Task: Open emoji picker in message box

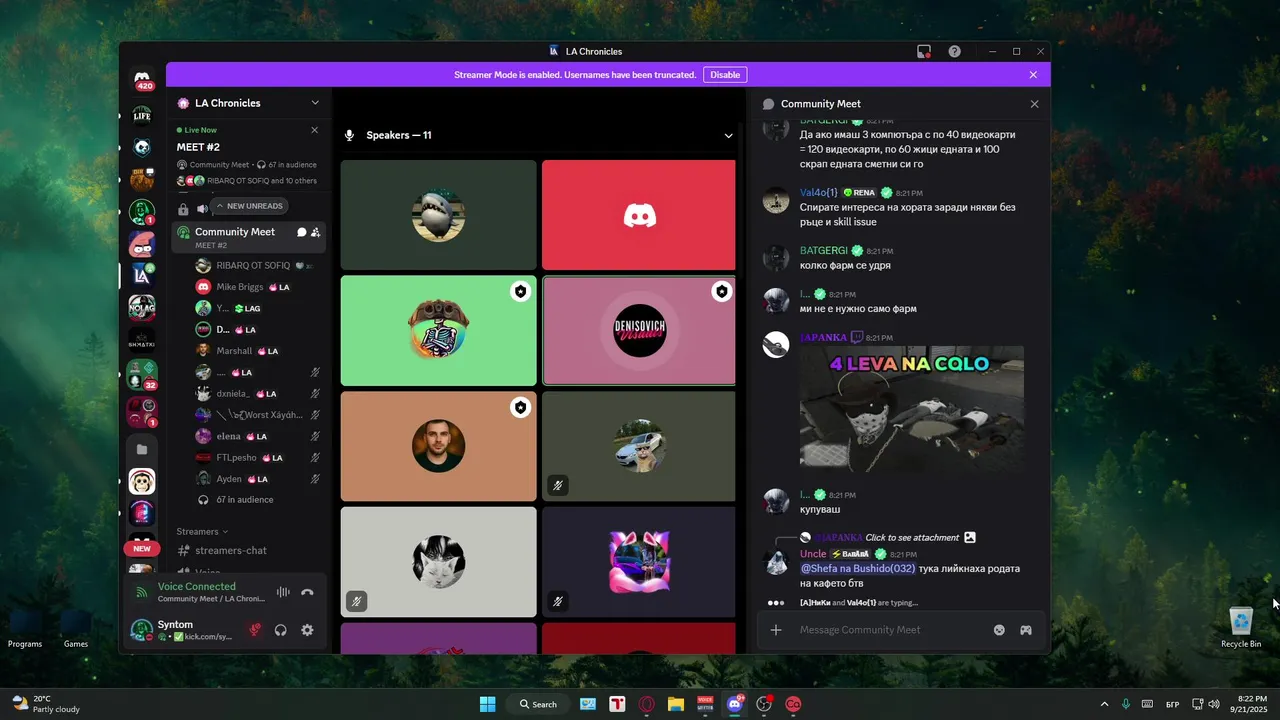Action: point(999,630)
